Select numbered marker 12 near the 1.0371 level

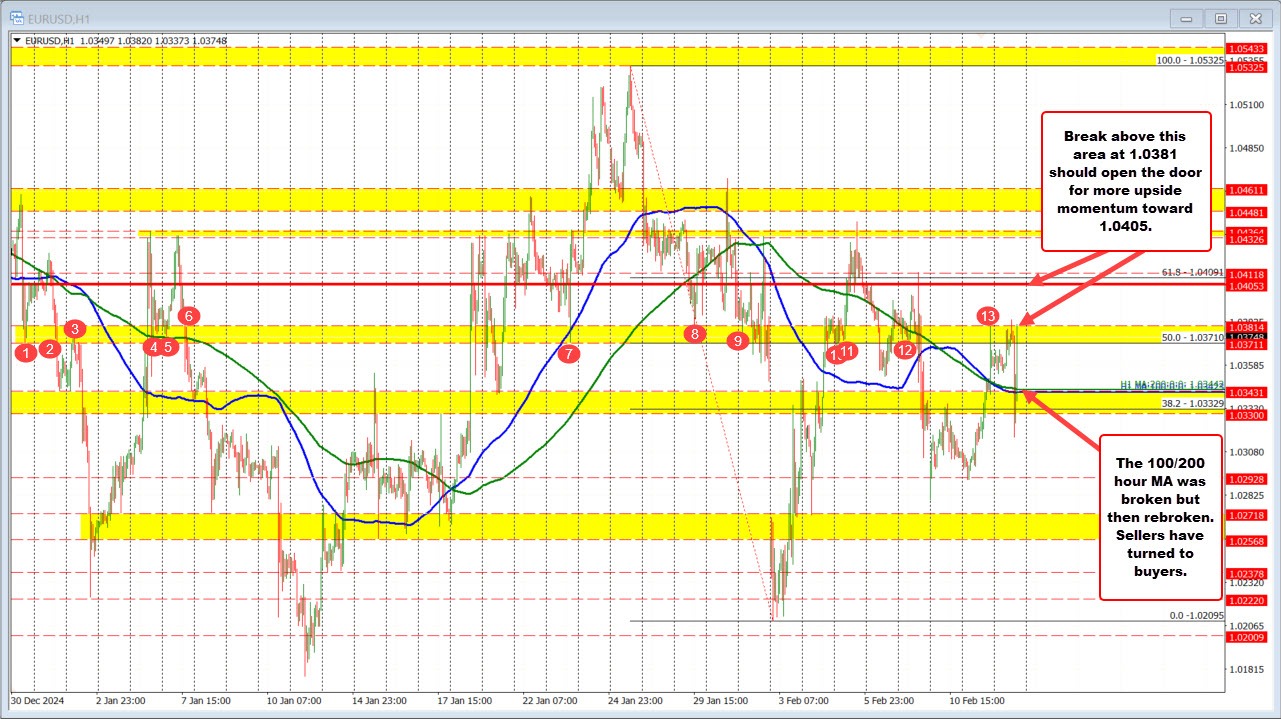point(905,351)
